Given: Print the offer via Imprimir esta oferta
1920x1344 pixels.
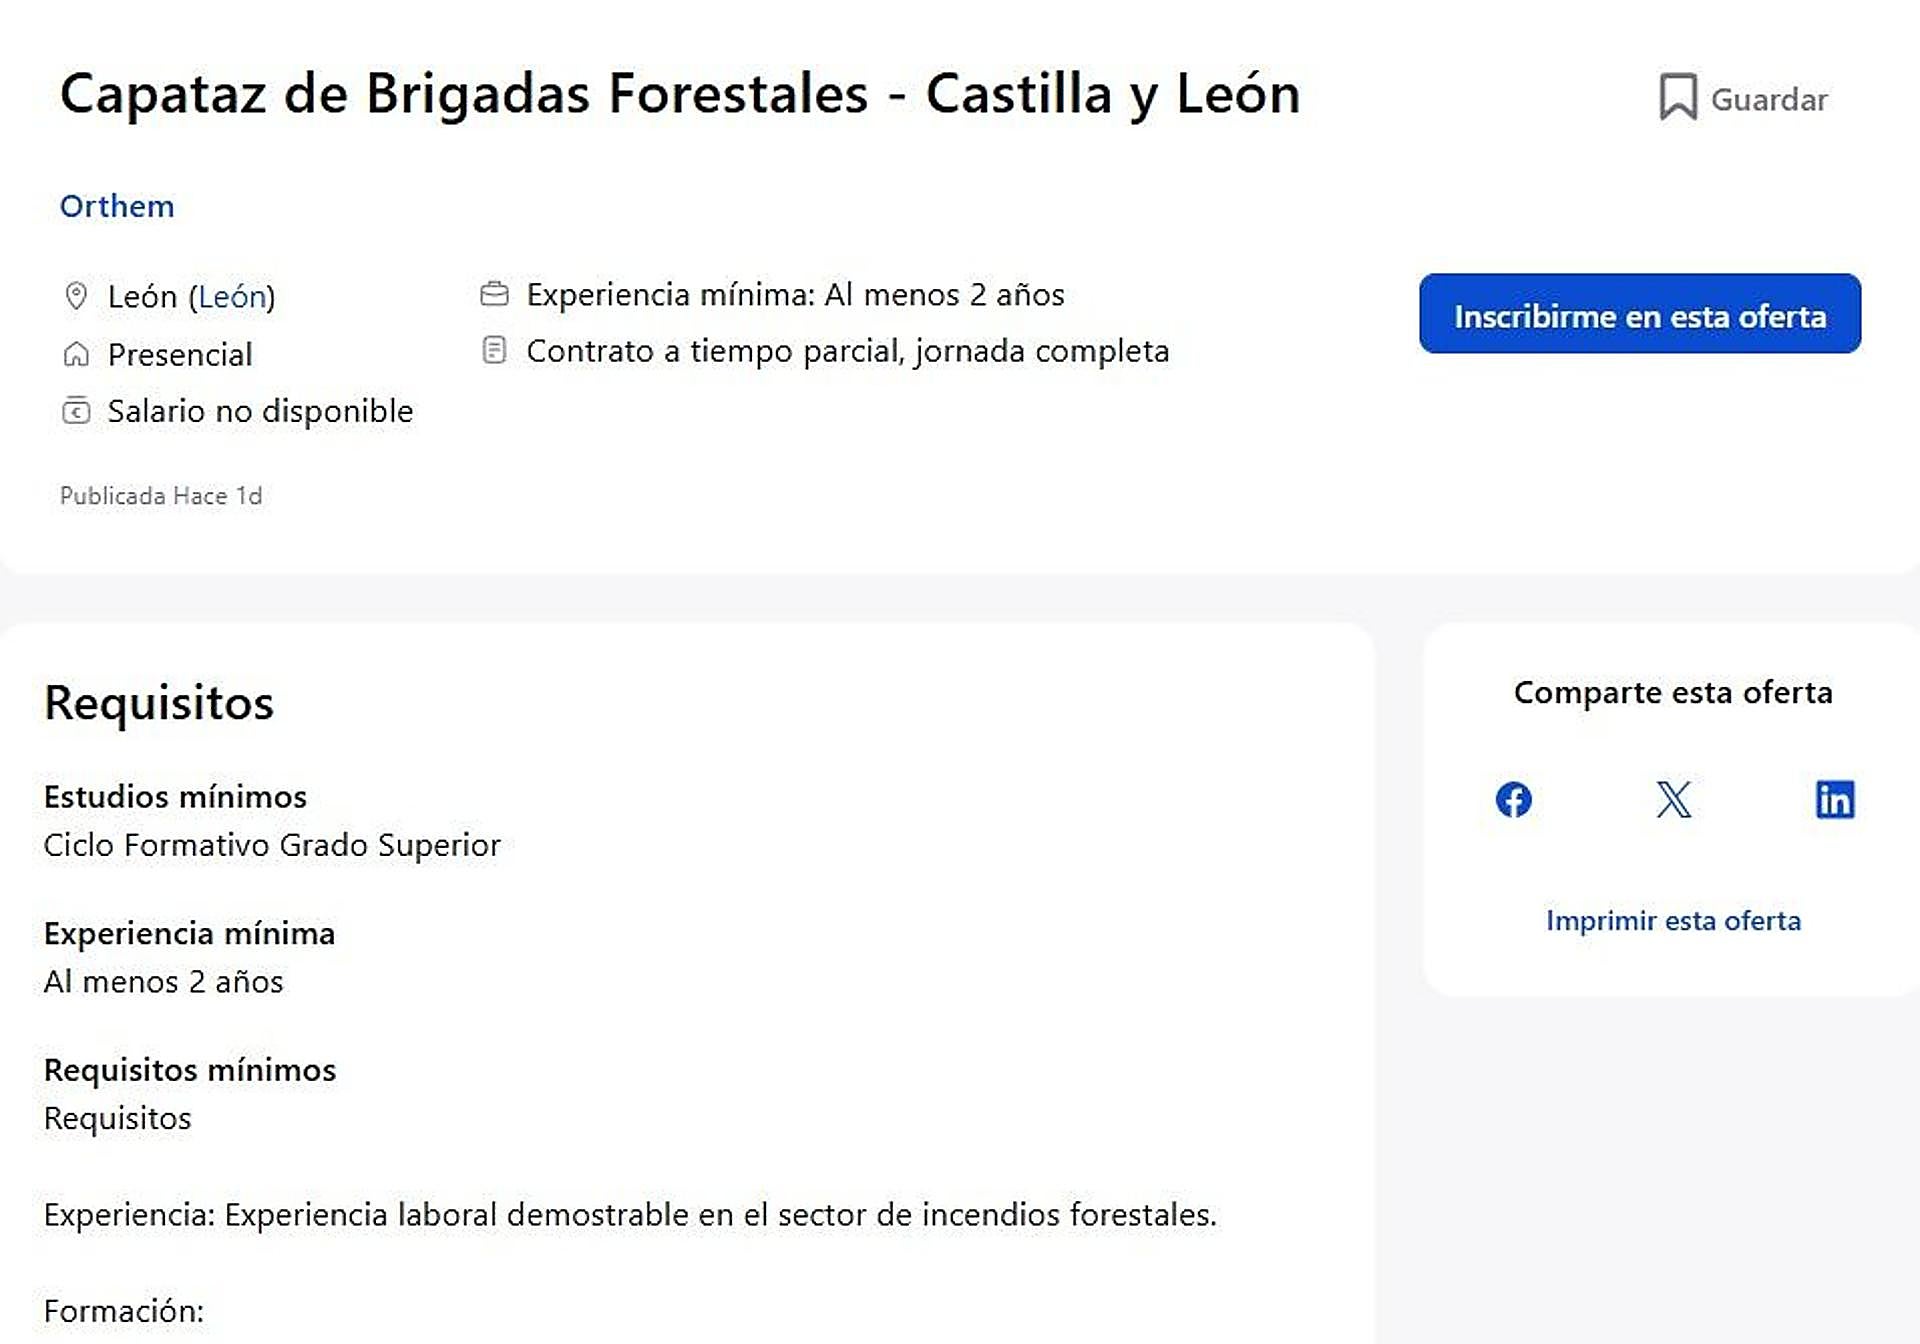Looking at the screenshot, I should (x=1673, y=920).
